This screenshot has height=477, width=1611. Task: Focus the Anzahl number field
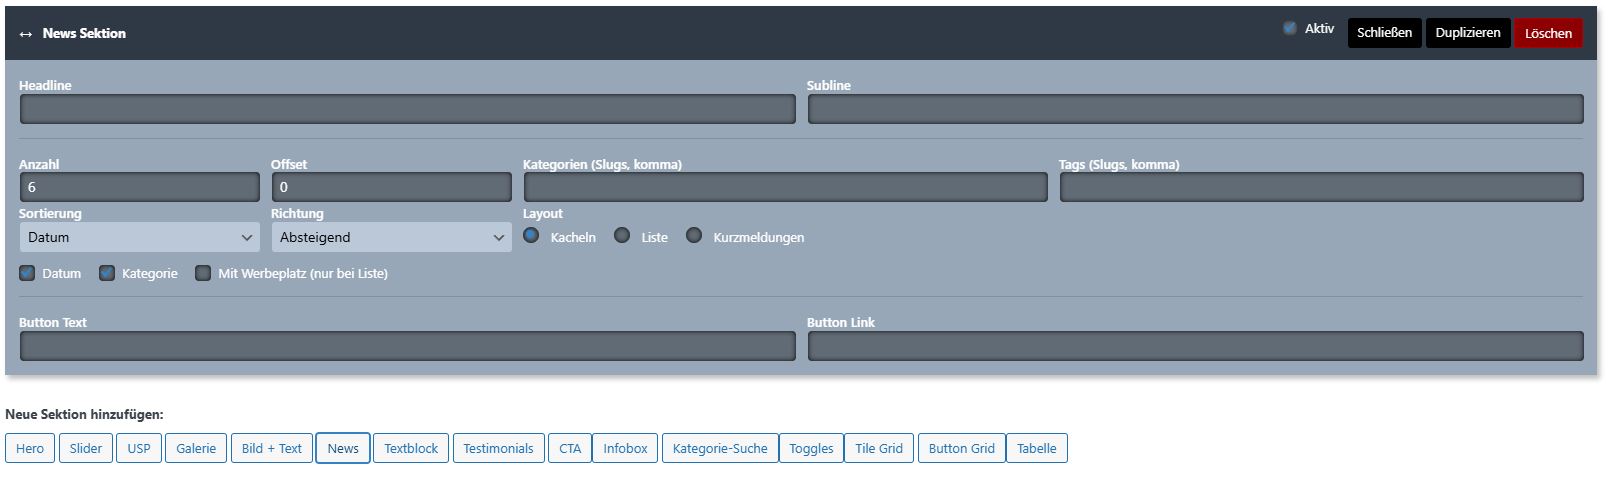tap(139, 187)
